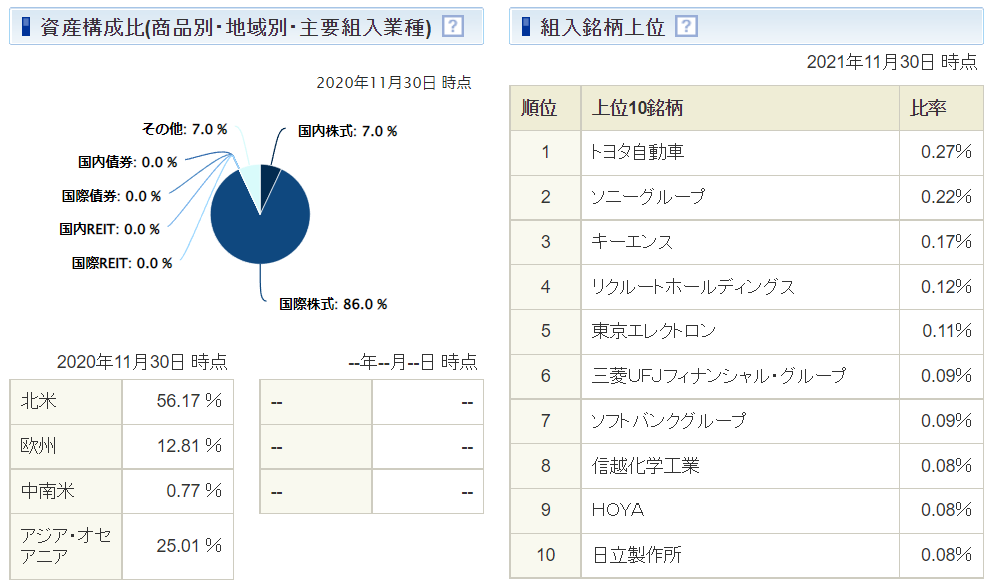The height and width of the screenshot is (586, 991).
Task: Click the blue marker before 組入銘柄上位 title
Action: point(526,27)
